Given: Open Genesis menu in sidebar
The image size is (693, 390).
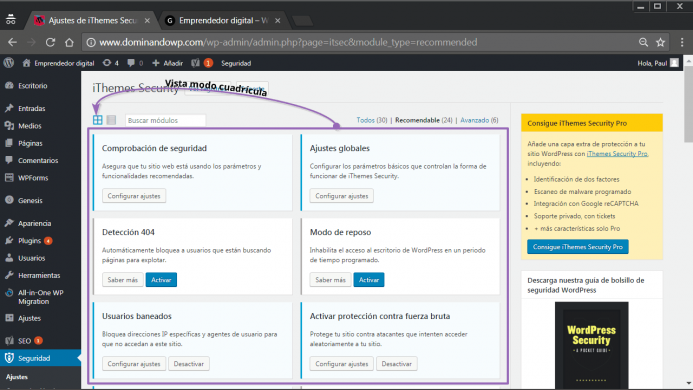Looking at the screenshot, I should (x=30, y=200).
